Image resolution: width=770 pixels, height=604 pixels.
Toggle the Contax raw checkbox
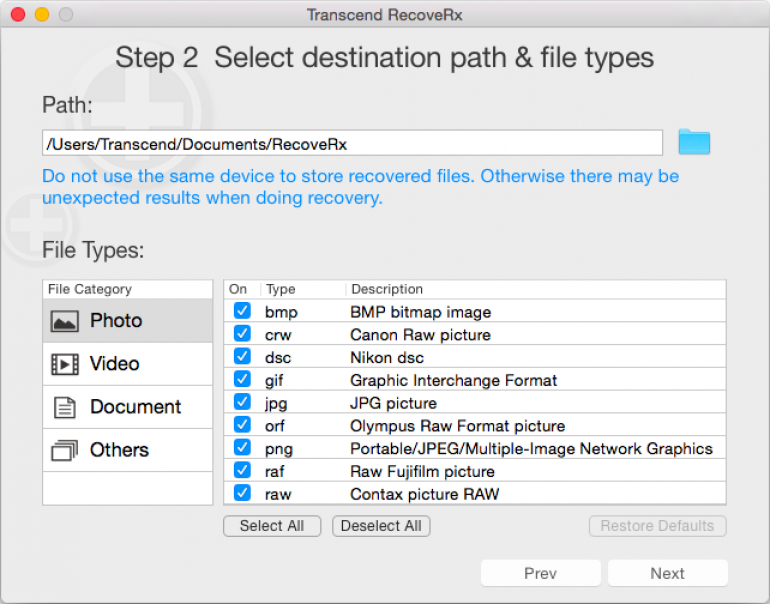[242, 493]
